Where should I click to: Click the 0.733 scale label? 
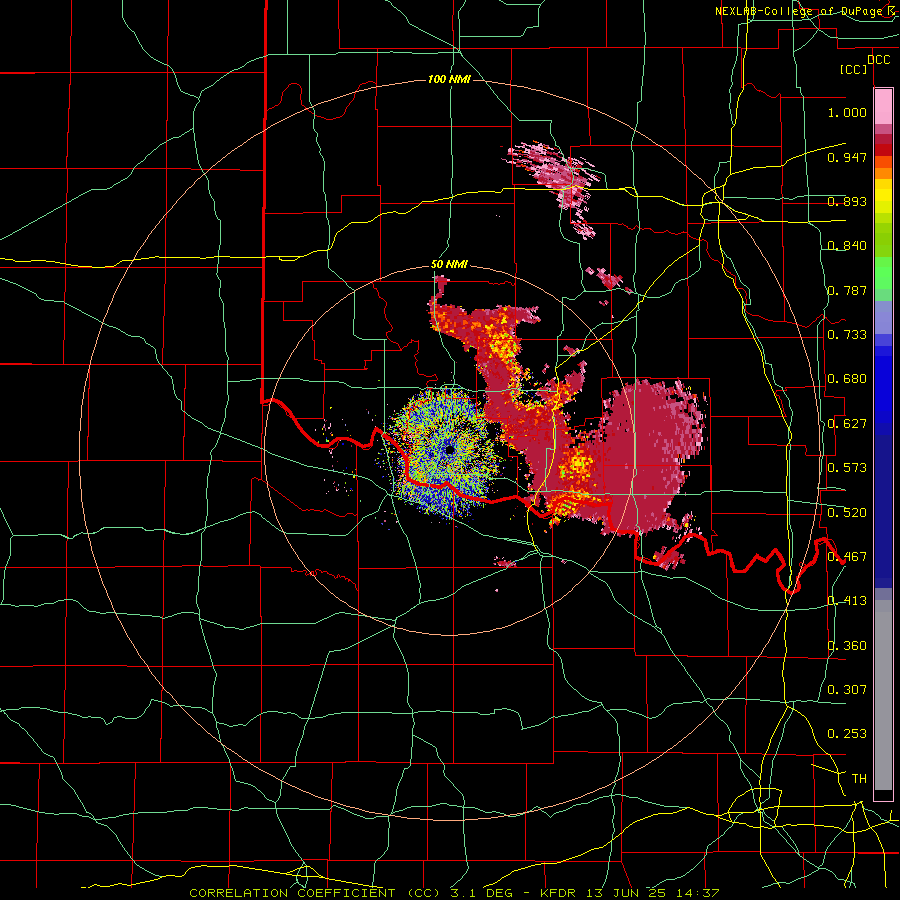click(x=847, y=335)
